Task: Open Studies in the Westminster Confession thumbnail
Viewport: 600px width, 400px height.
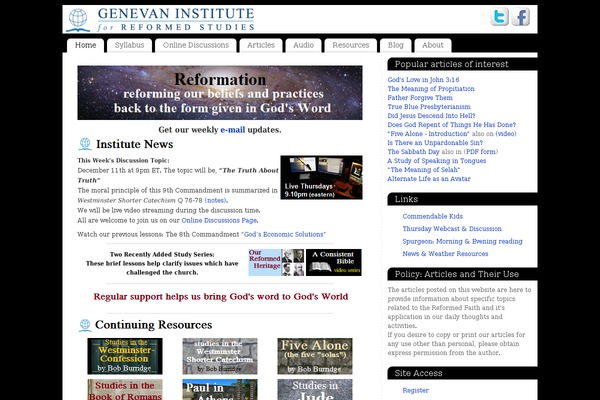Action: click(125, 356)
